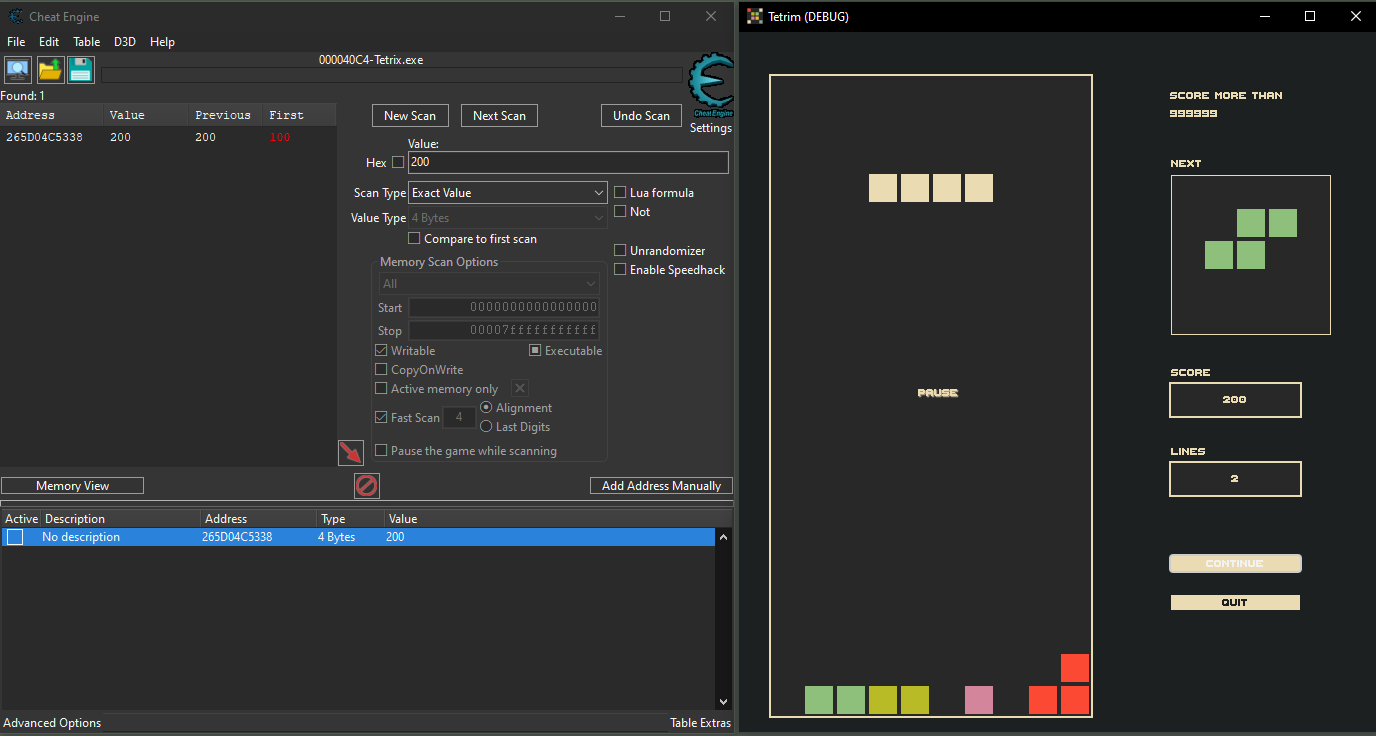This screenshot has height=736, width=1376.
Task: Enable the Unrandomizer checkbox
Action: [x=620, y=251]
